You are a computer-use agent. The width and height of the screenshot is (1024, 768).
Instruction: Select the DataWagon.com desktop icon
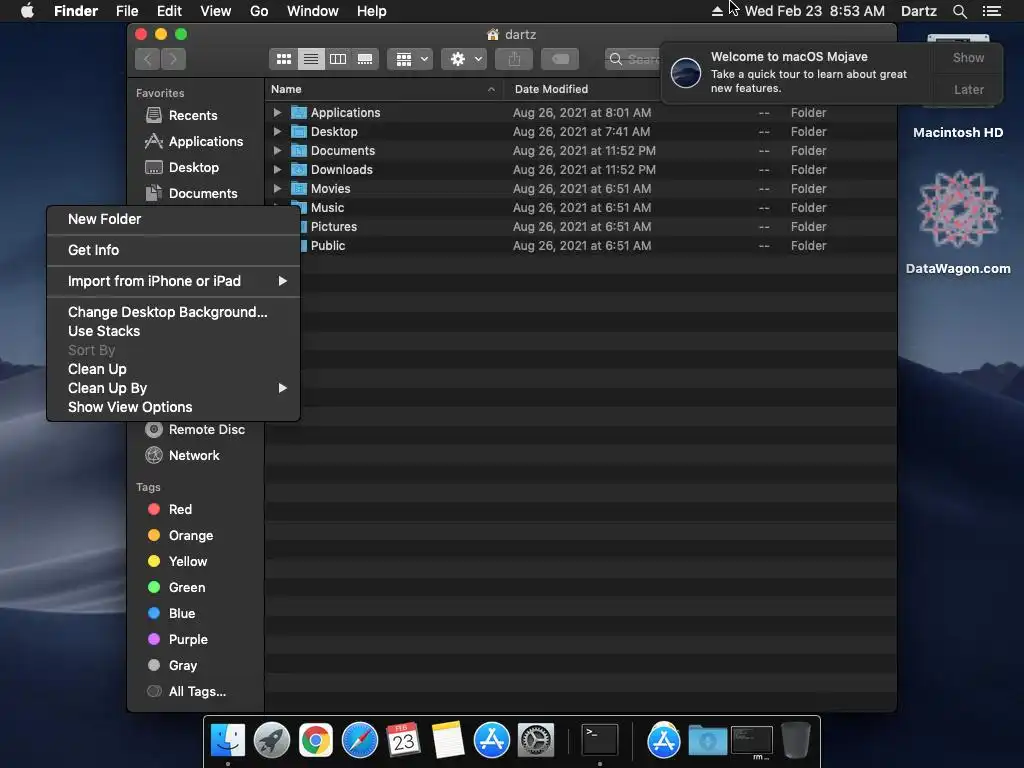(958, 222)
